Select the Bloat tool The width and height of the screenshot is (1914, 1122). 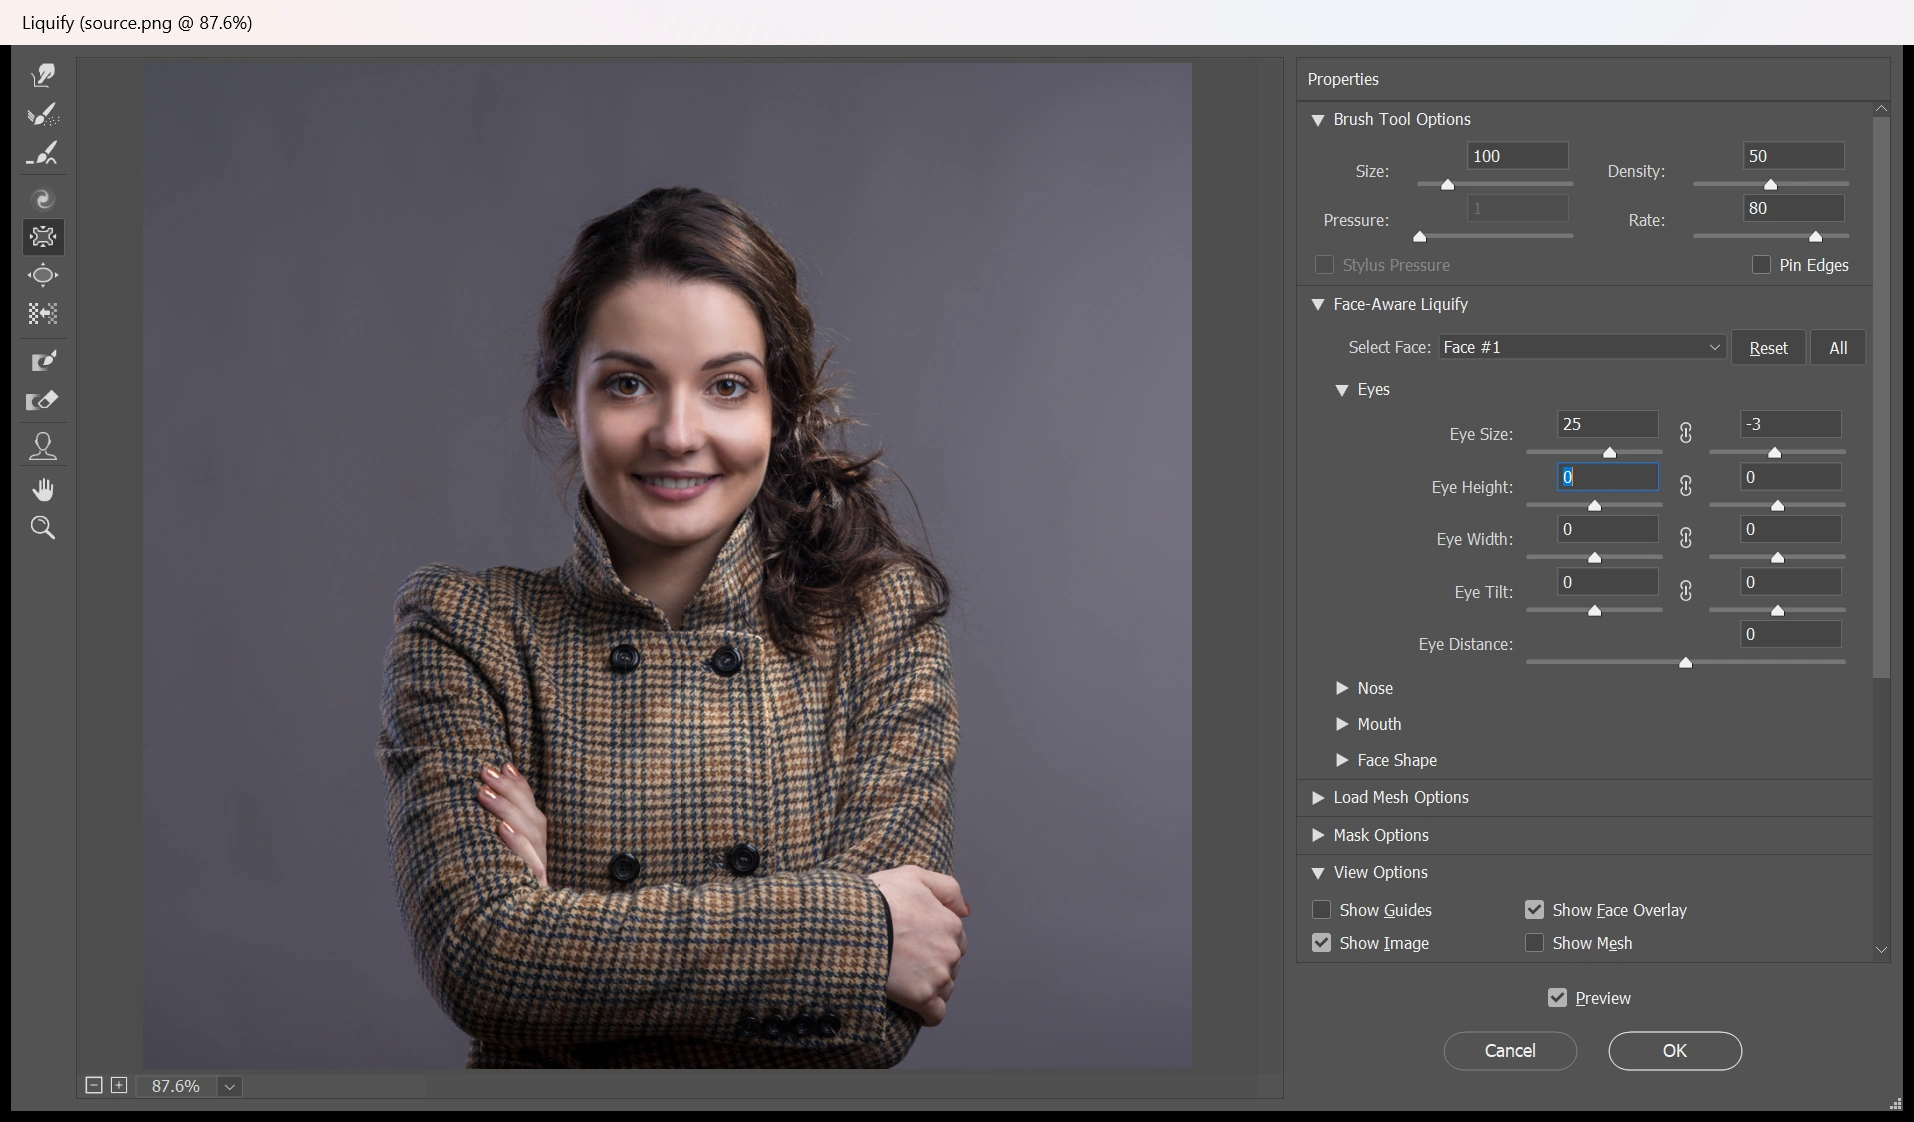[43, 276]
